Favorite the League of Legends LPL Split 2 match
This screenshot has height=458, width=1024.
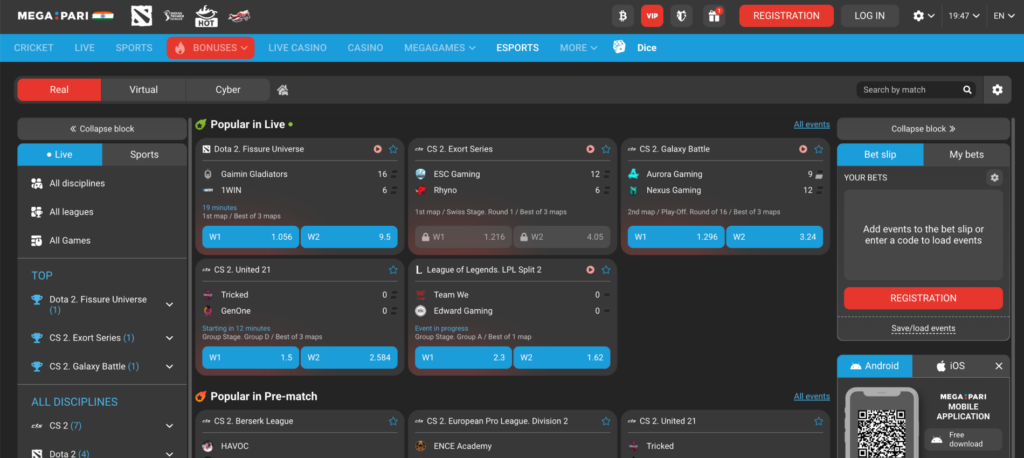coord(606,270)
